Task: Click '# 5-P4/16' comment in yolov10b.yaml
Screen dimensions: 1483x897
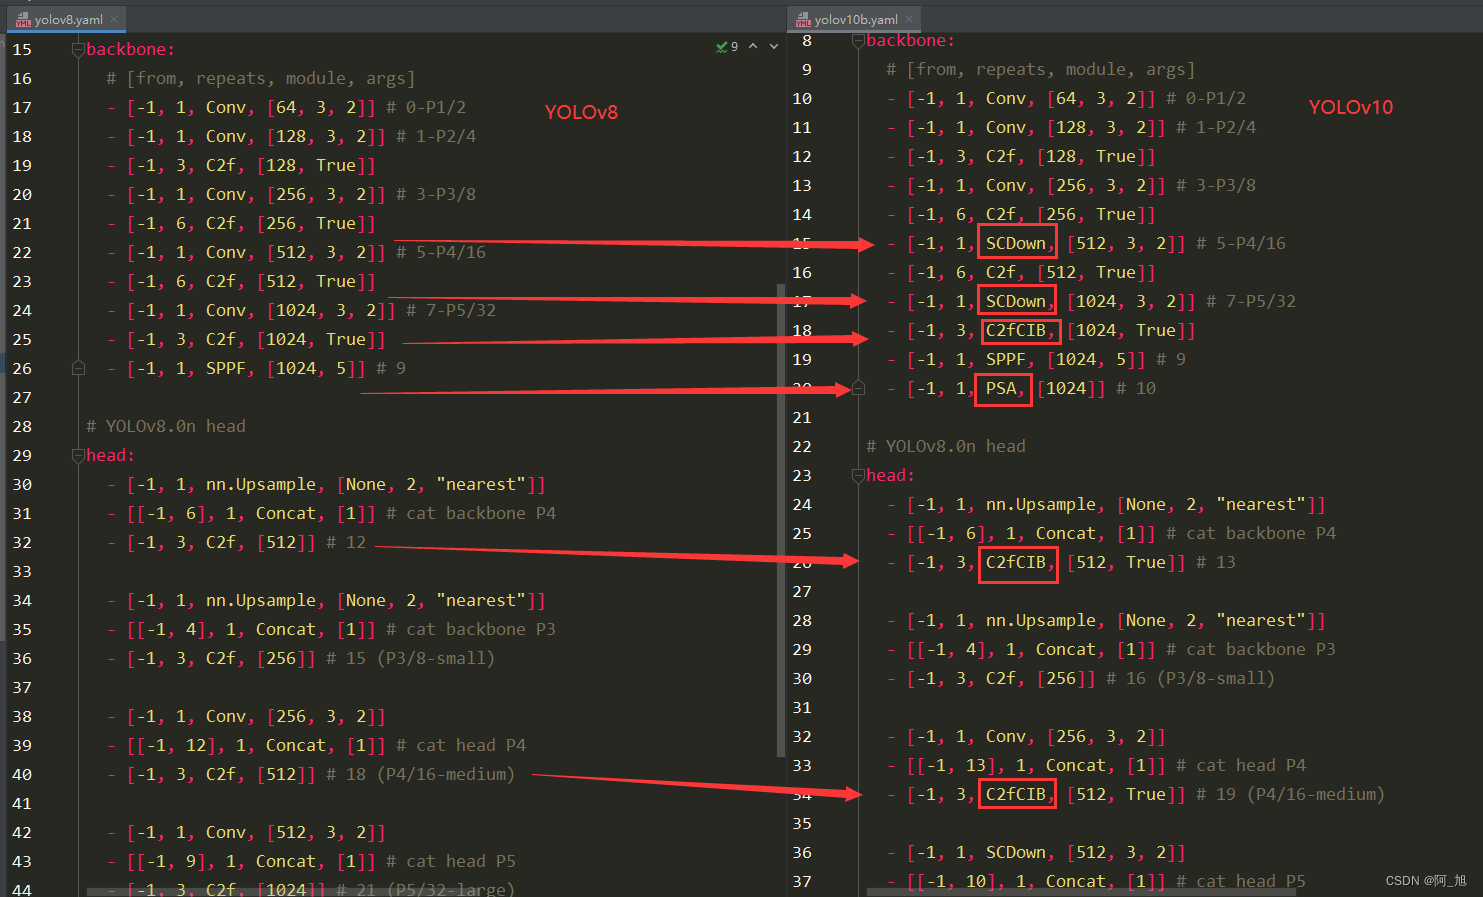Action: tap(1241, 243)
